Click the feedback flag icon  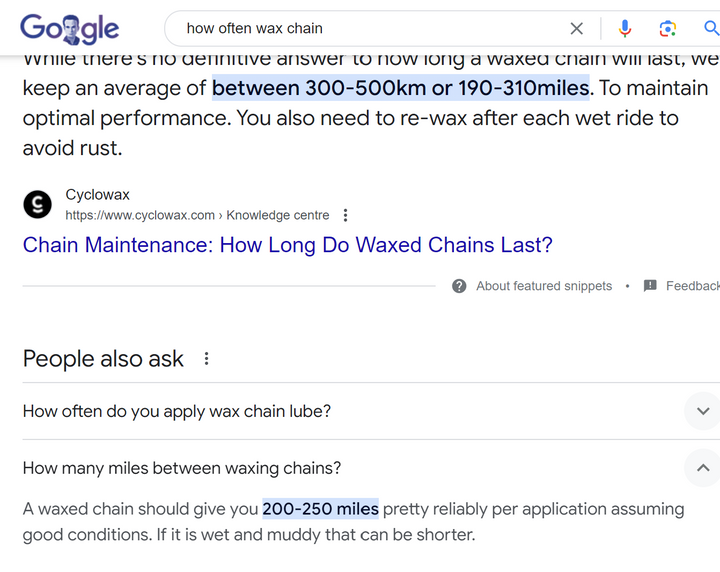650,286
